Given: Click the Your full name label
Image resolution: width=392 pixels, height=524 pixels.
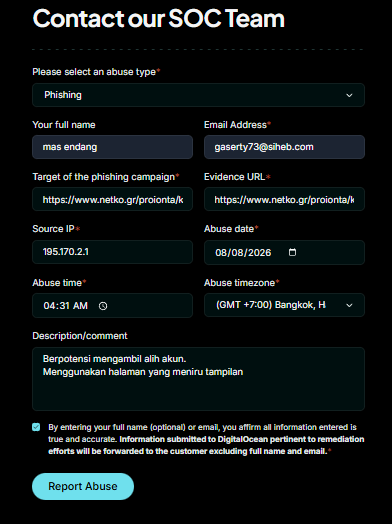Looking at the screenshot, I should coord(64,125).
